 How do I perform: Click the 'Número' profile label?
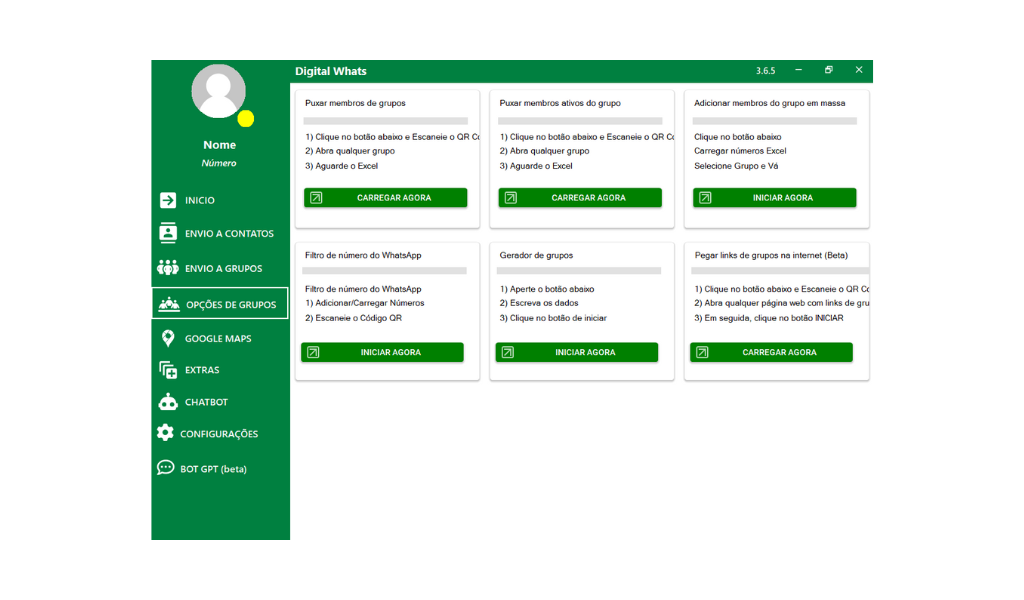[x=219, y=163]
